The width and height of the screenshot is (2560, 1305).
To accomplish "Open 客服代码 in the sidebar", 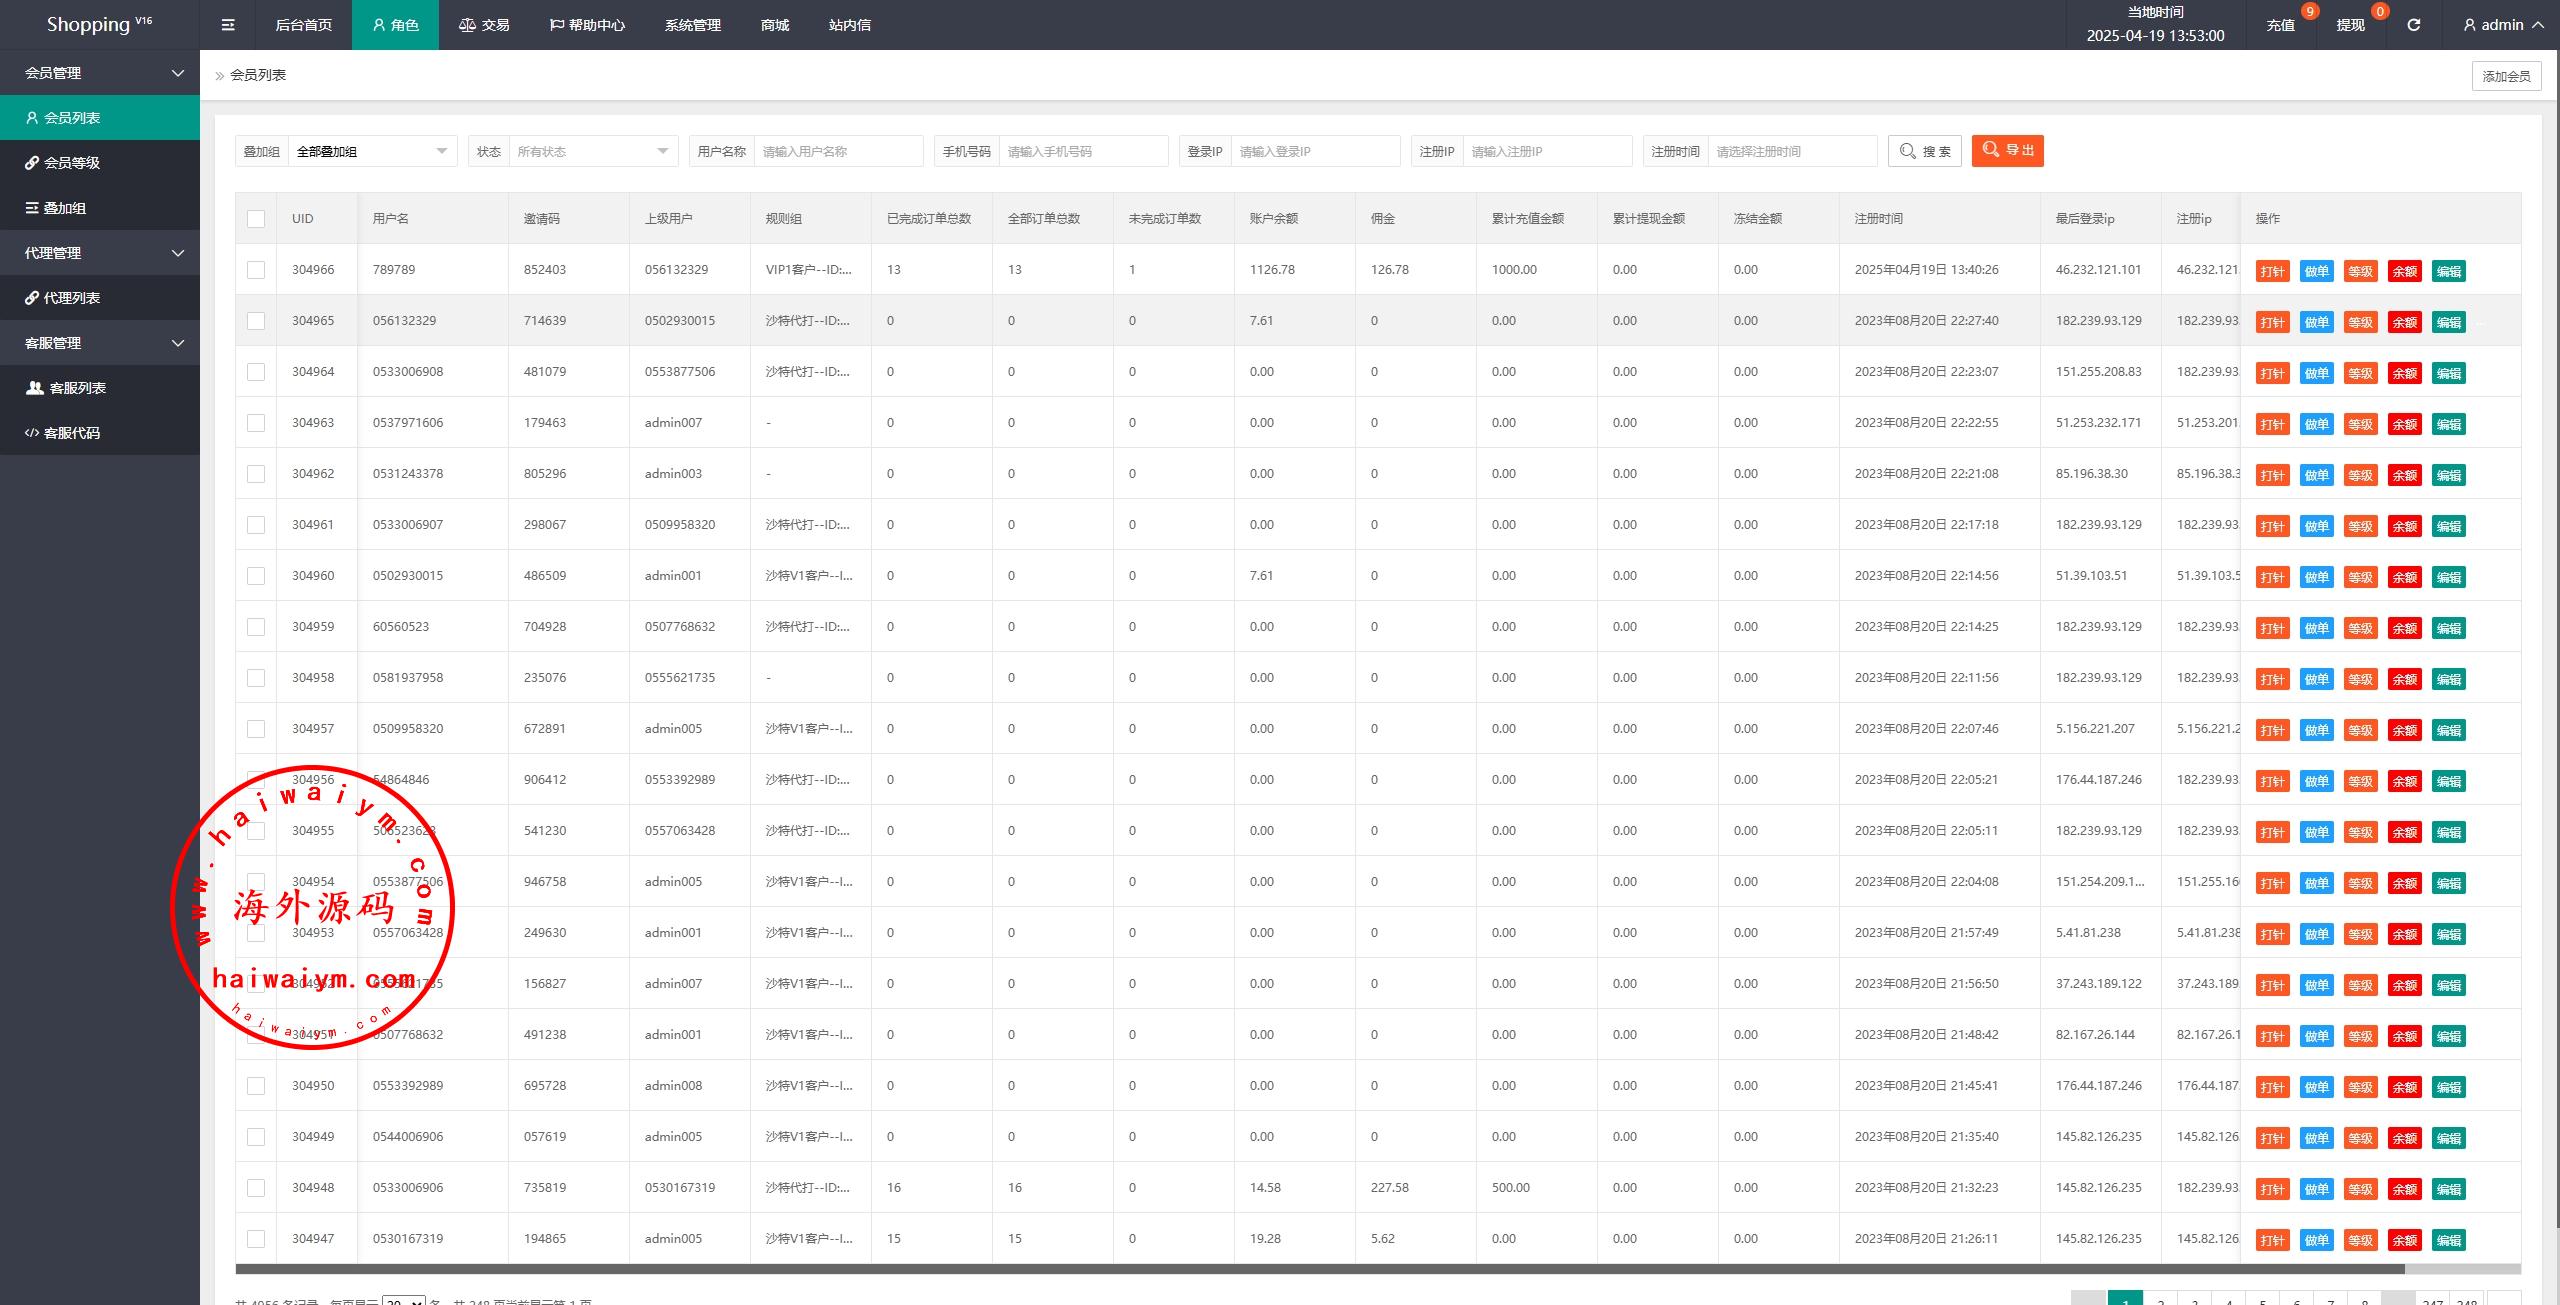I will point(72,433).
